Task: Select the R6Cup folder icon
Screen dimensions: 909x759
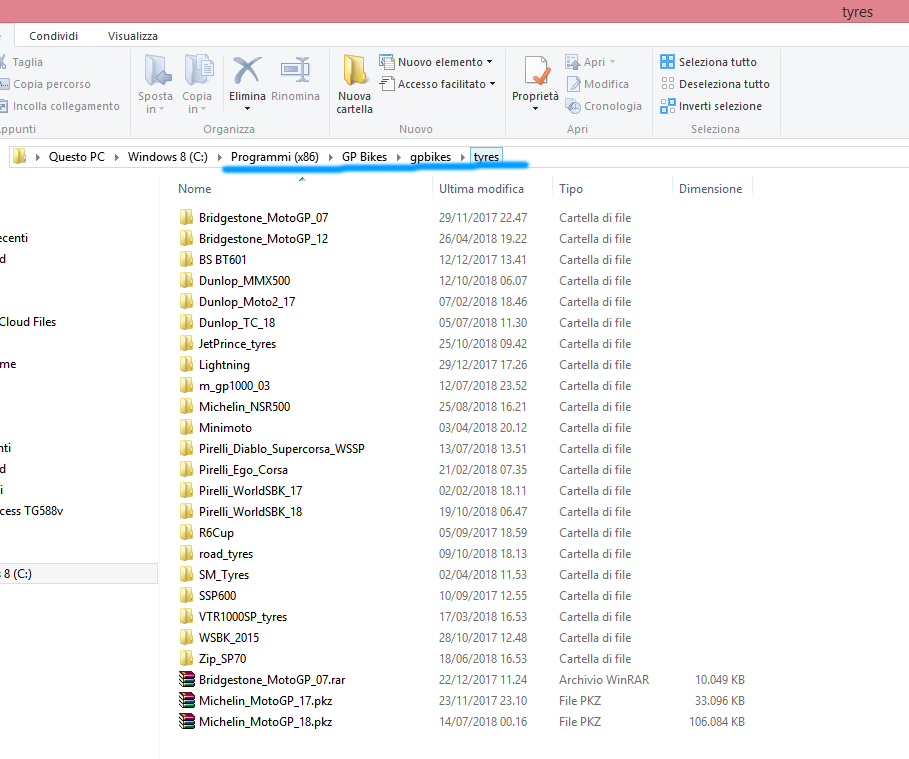Action: [x=186, y=532]
